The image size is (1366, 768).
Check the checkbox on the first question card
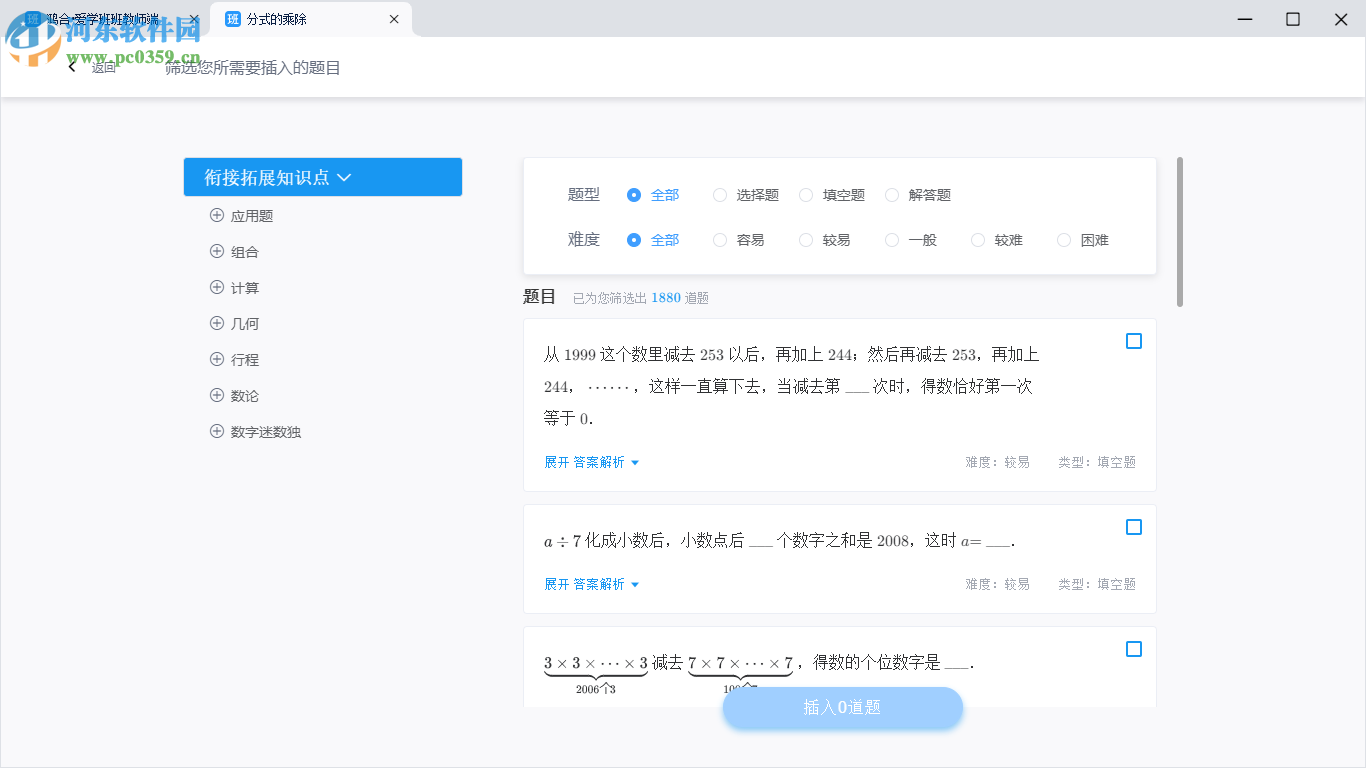click(1133, 341)
